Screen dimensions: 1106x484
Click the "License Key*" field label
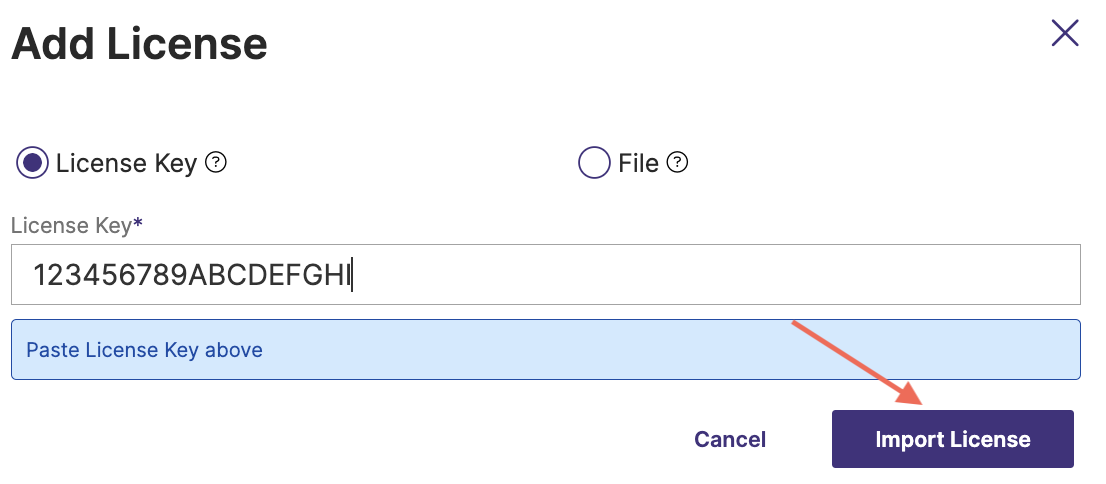pos(71,226)
